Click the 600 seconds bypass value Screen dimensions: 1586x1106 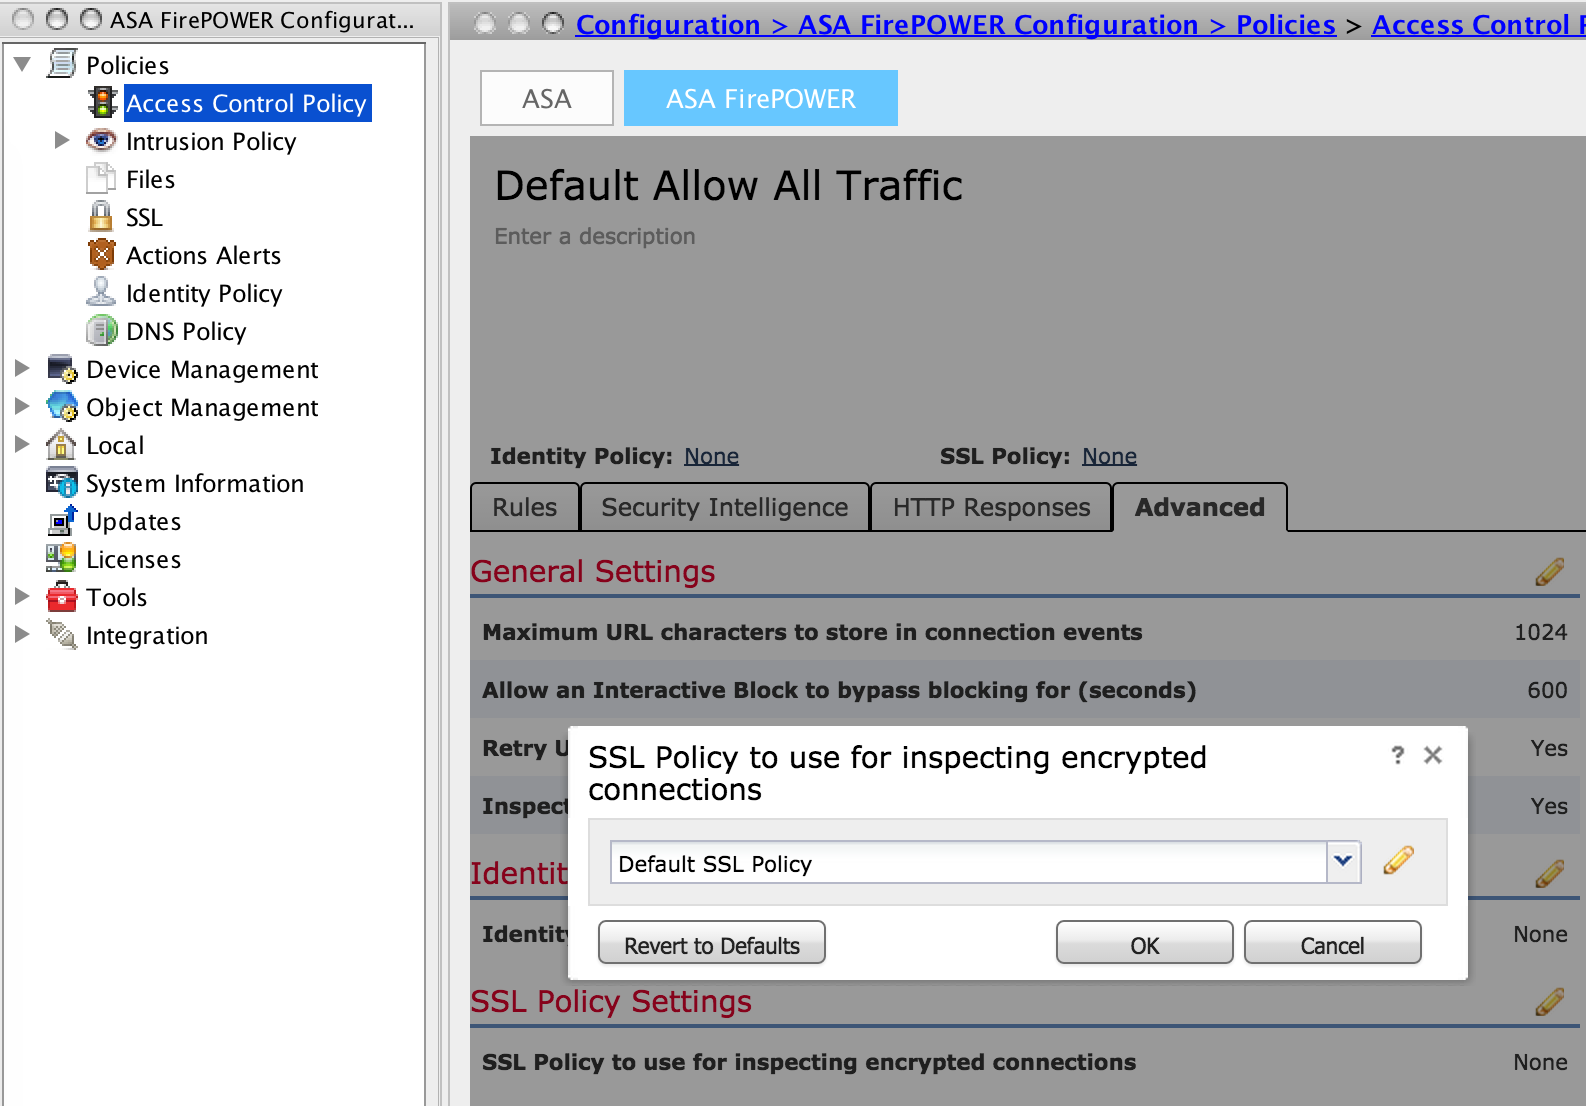tap(1547, 690)
